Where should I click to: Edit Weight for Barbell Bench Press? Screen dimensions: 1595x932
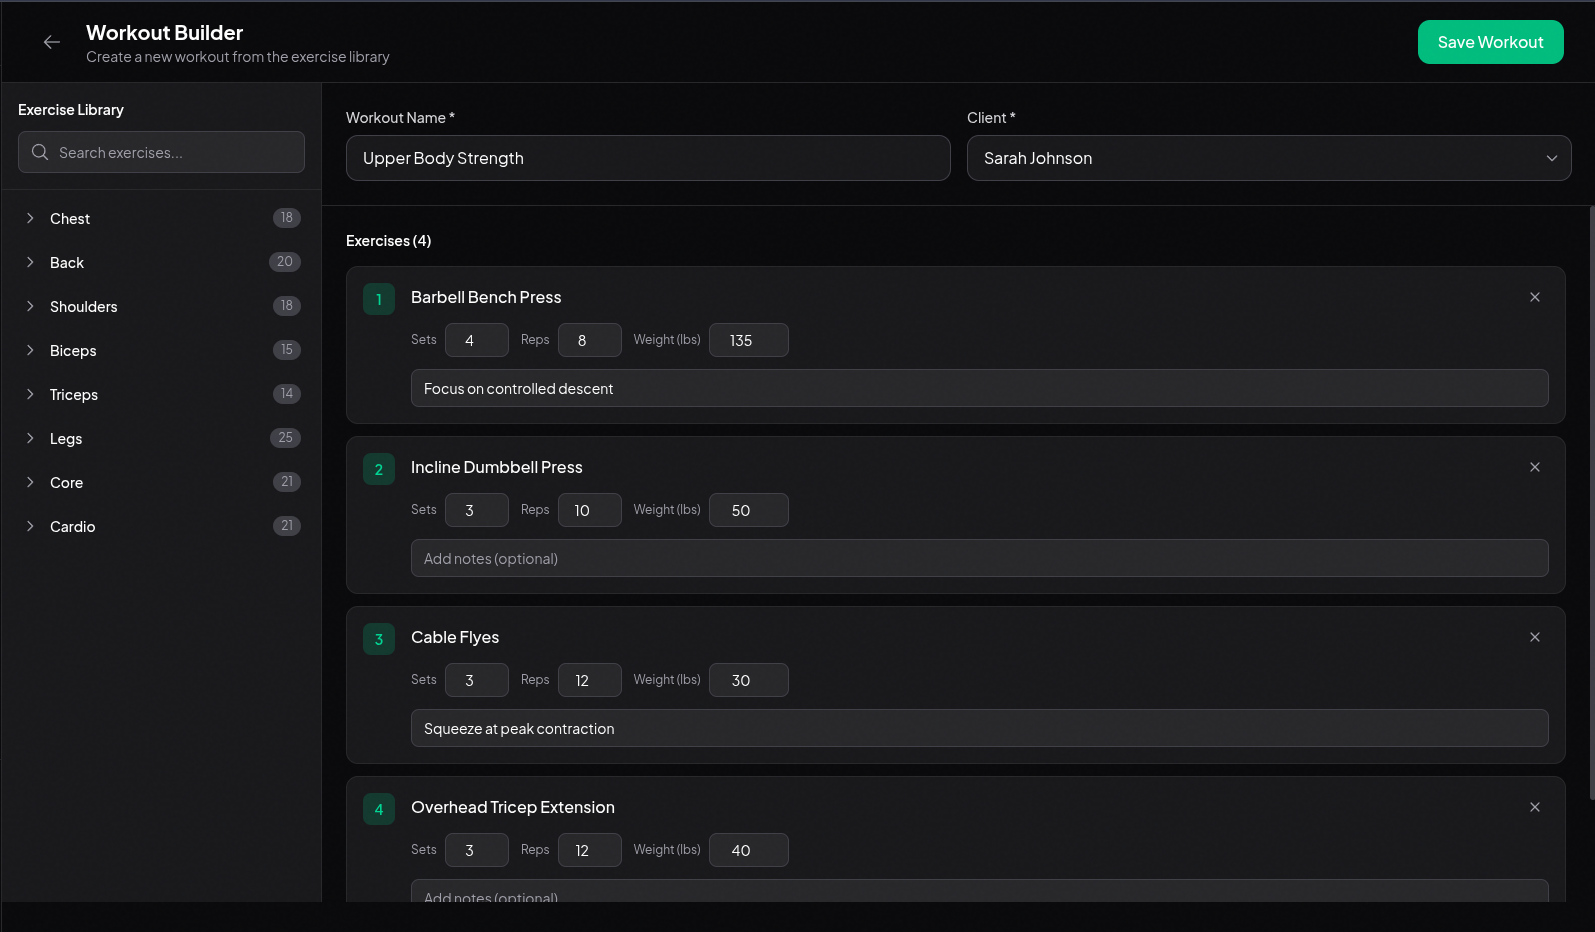[x=749, y=340]
